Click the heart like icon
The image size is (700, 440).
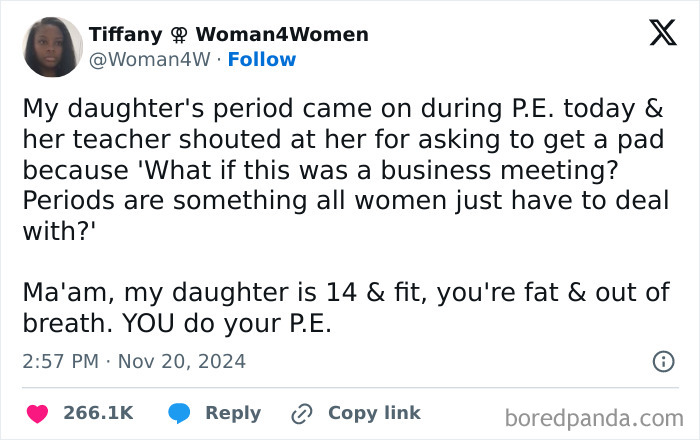coord(36,412)
